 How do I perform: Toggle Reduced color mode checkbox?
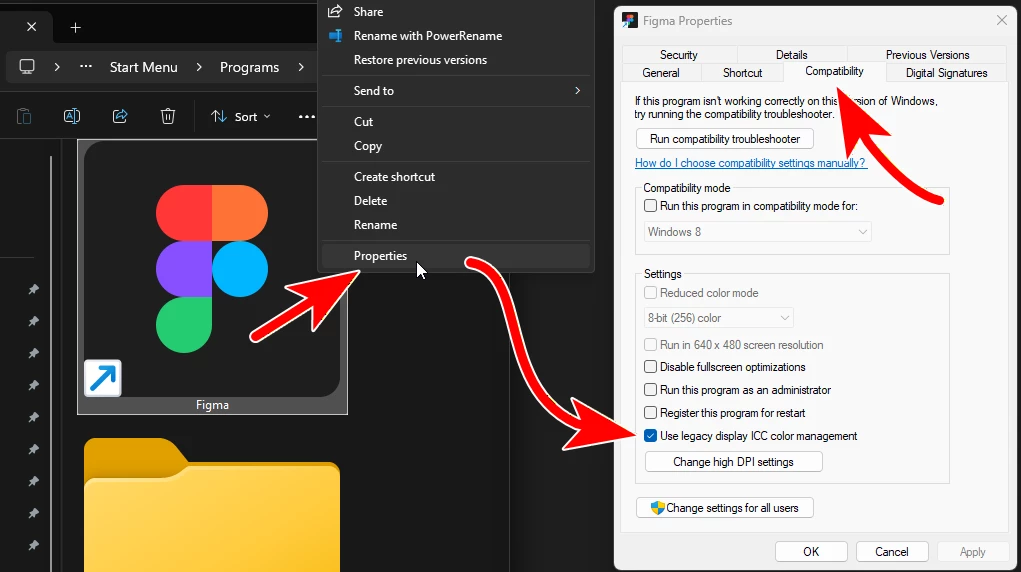(650, 293)
